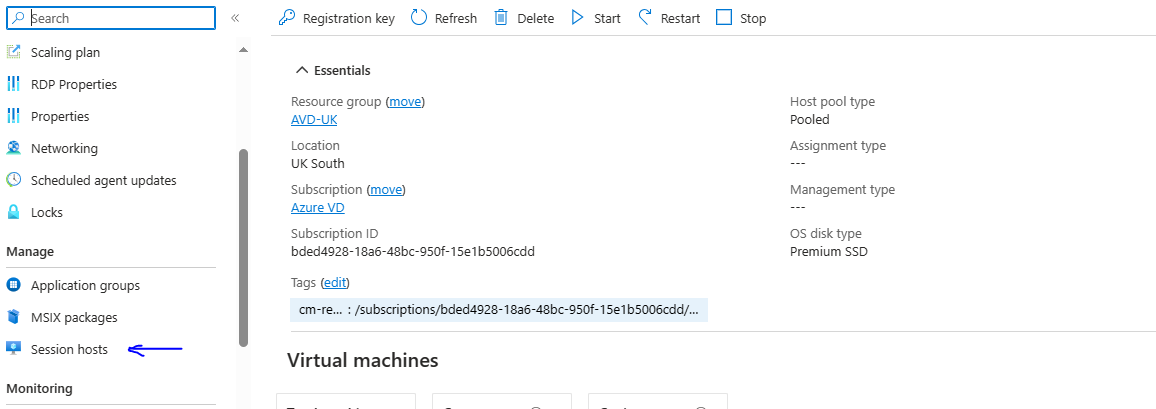Open Session hosts menu item
1156x409 pixels.
coord(69,350)
